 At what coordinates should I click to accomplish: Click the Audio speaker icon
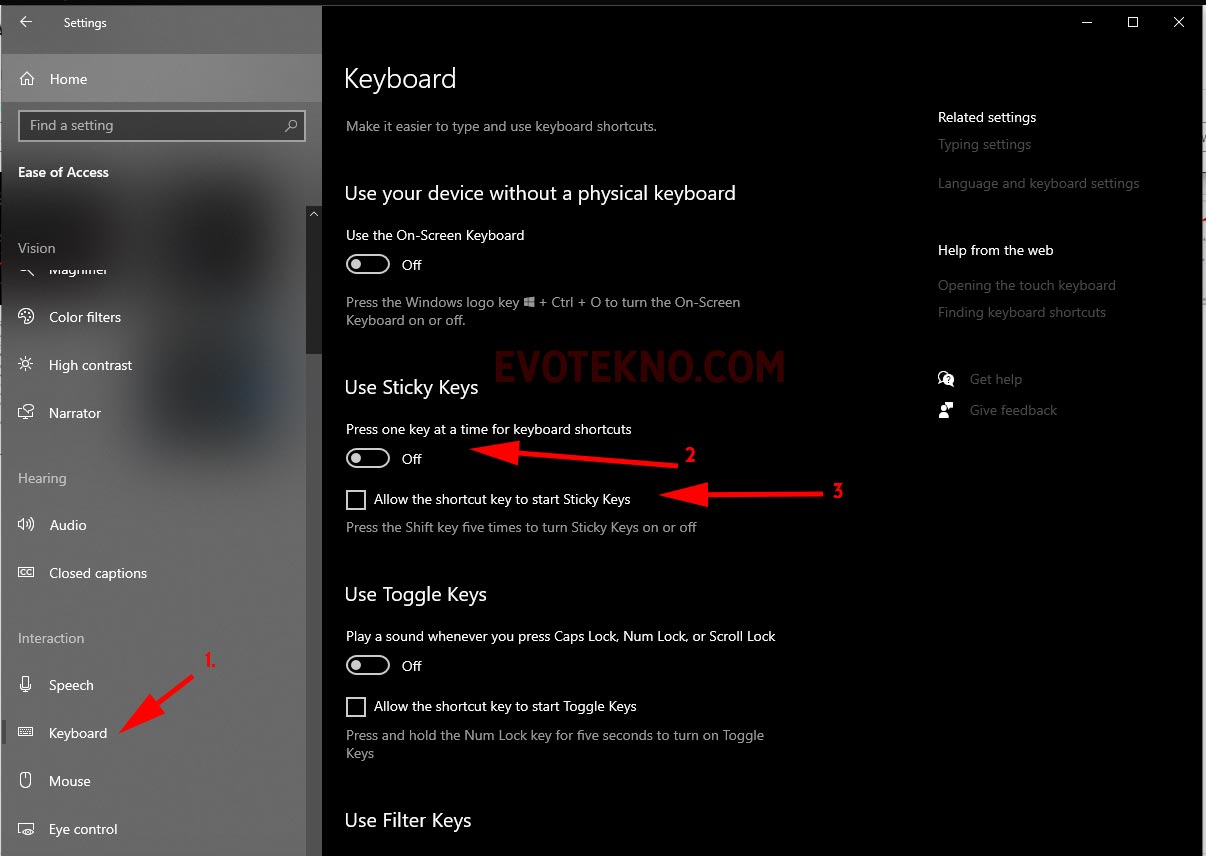click(x=27, y=525)
